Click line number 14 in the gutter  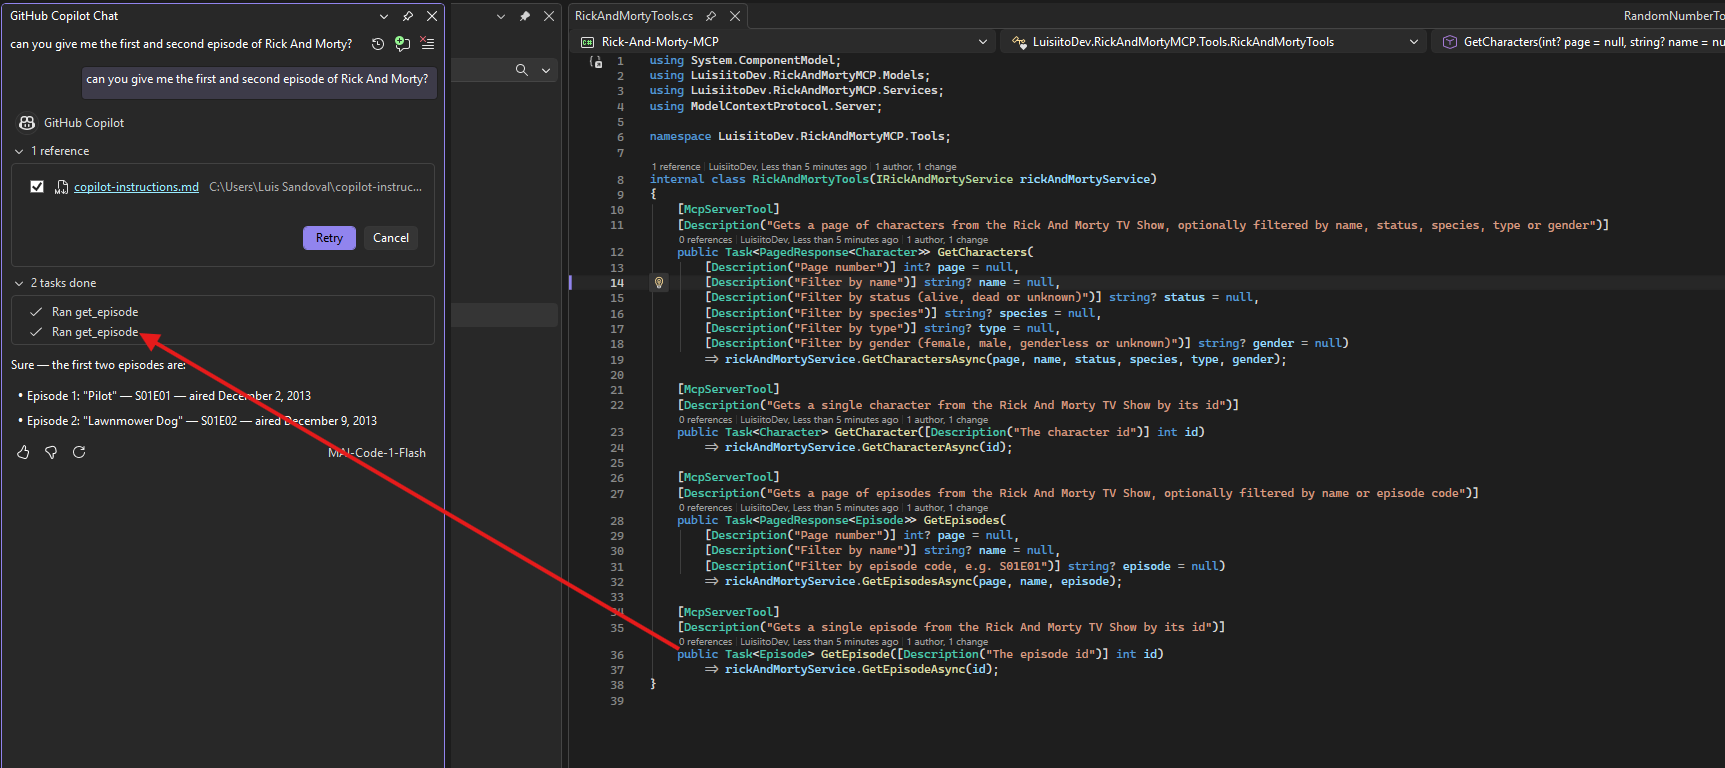point(617,283)
